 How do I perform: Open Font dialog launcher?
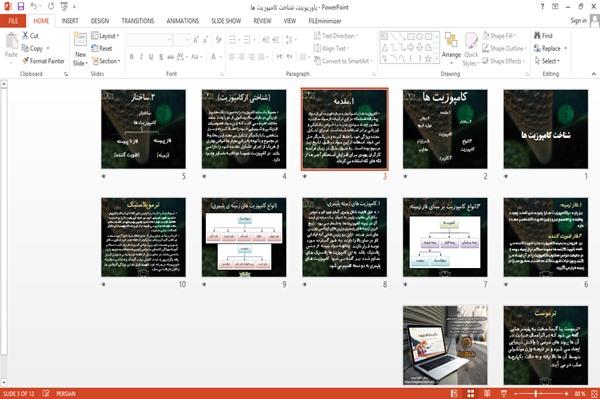click(222, 74)
